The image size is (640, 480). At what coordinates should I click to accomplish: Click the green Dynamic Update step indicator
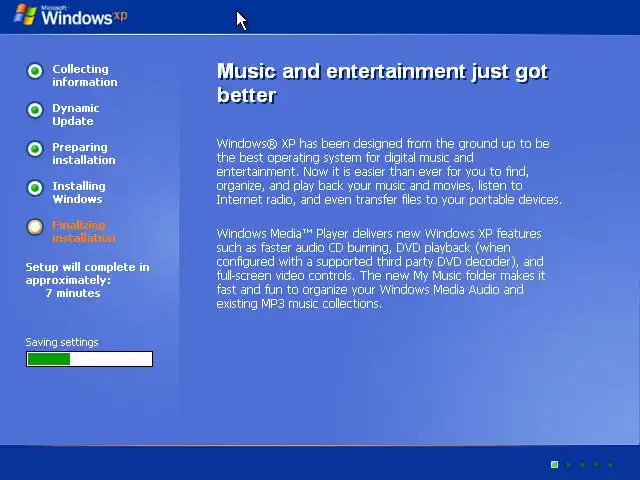pos(35,110)
